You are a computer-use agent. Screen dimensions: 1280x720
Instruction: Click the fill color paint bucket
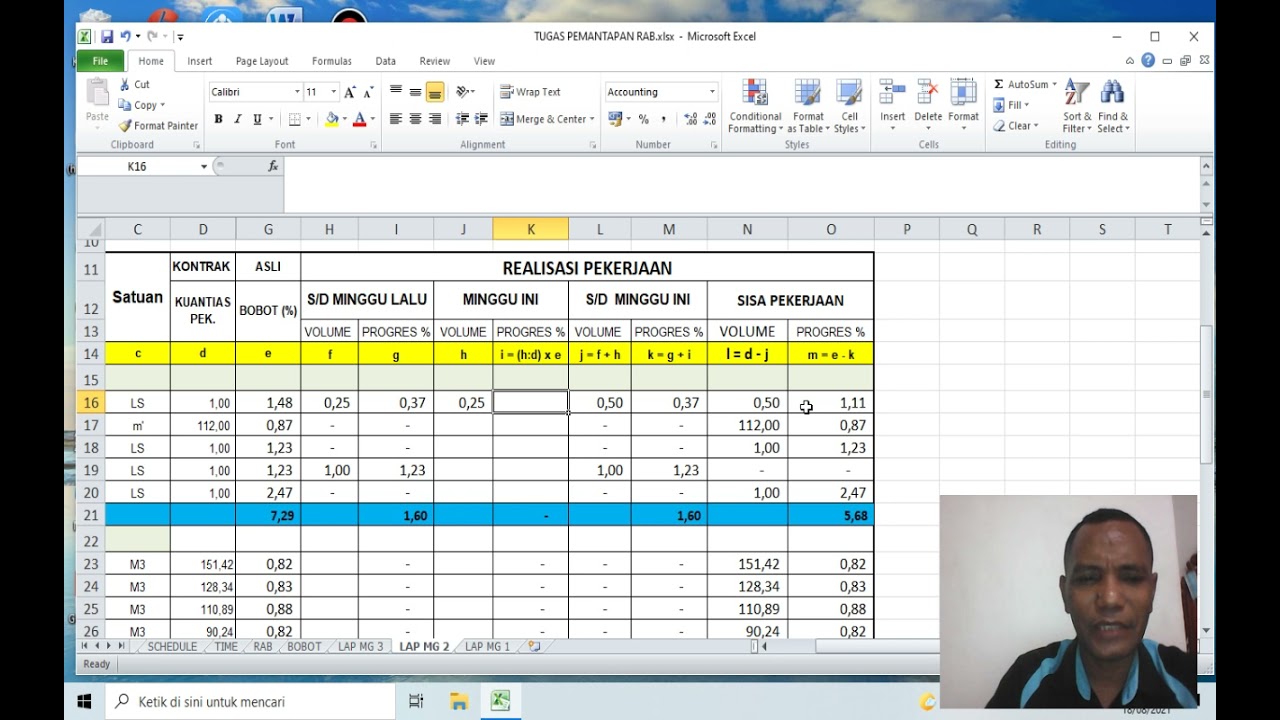(332, 119)
